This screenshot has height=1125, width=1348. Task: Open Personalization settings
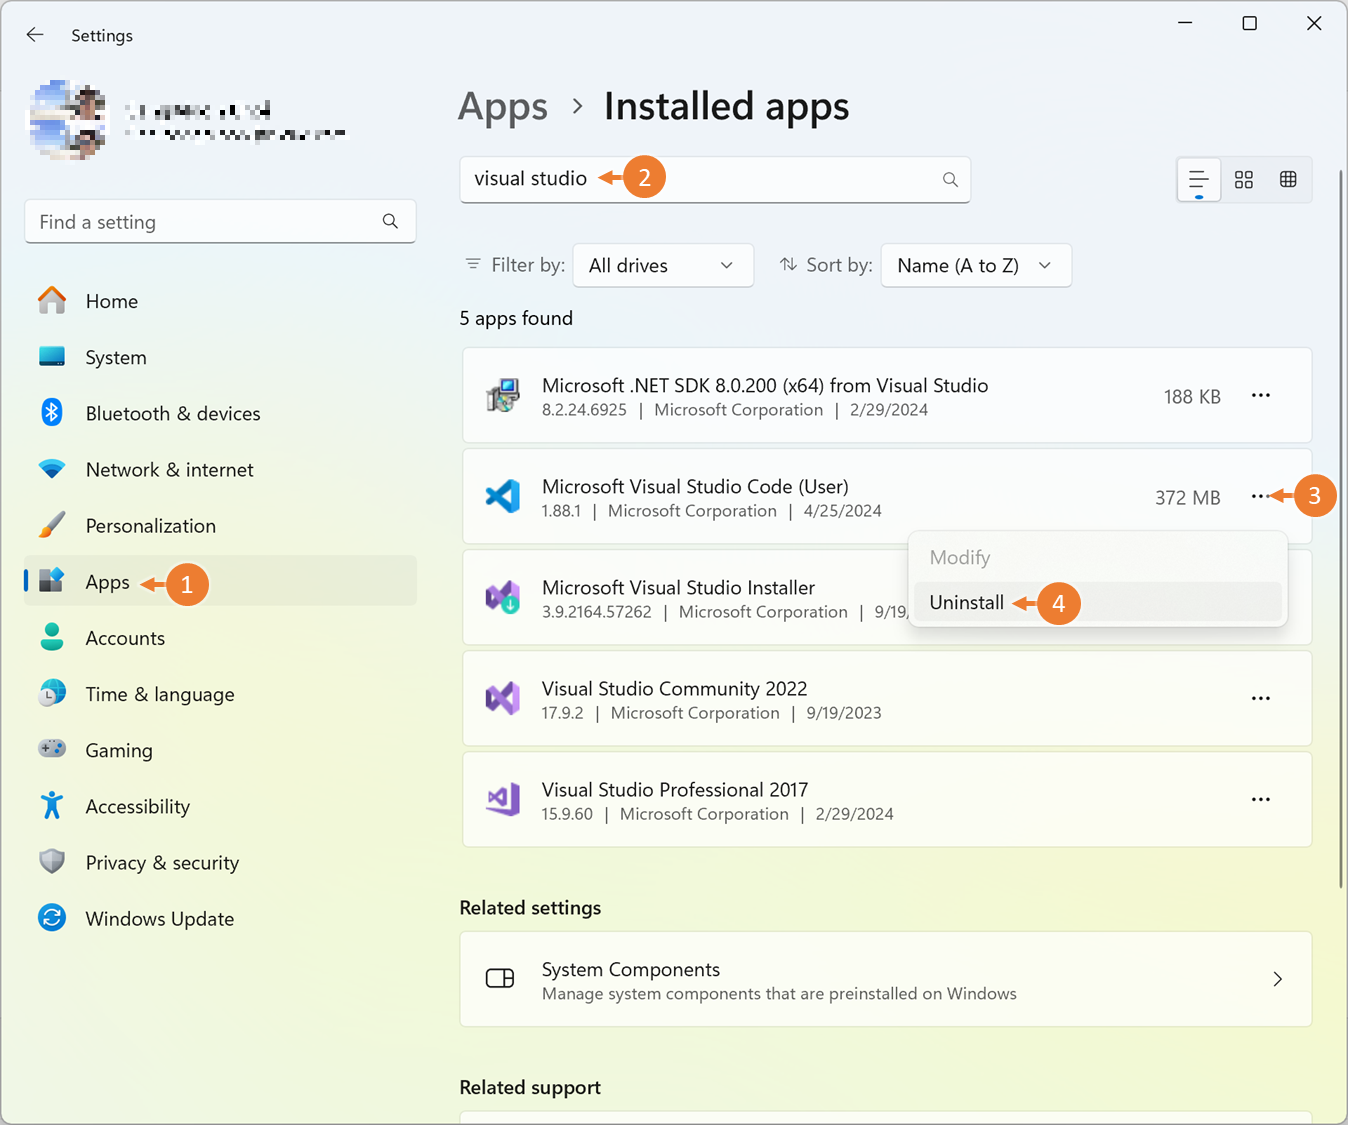coord(220,525)
